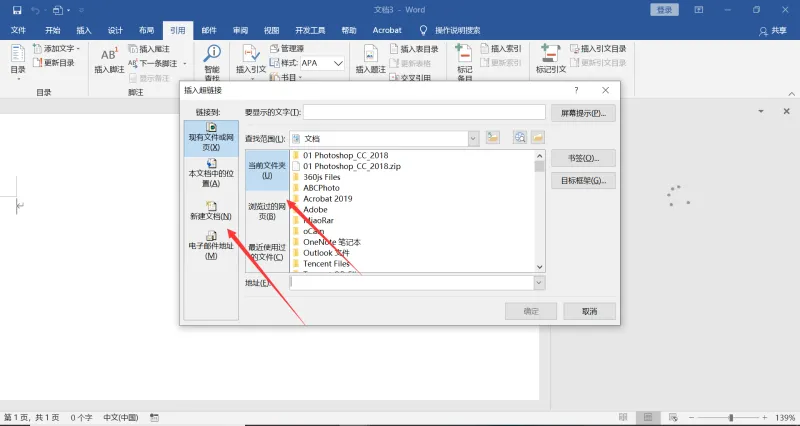Image resolution: width=800 pixels, height=426 pixels.
Task: Open the APA style dropdown
Action: [x=338, y=63]
